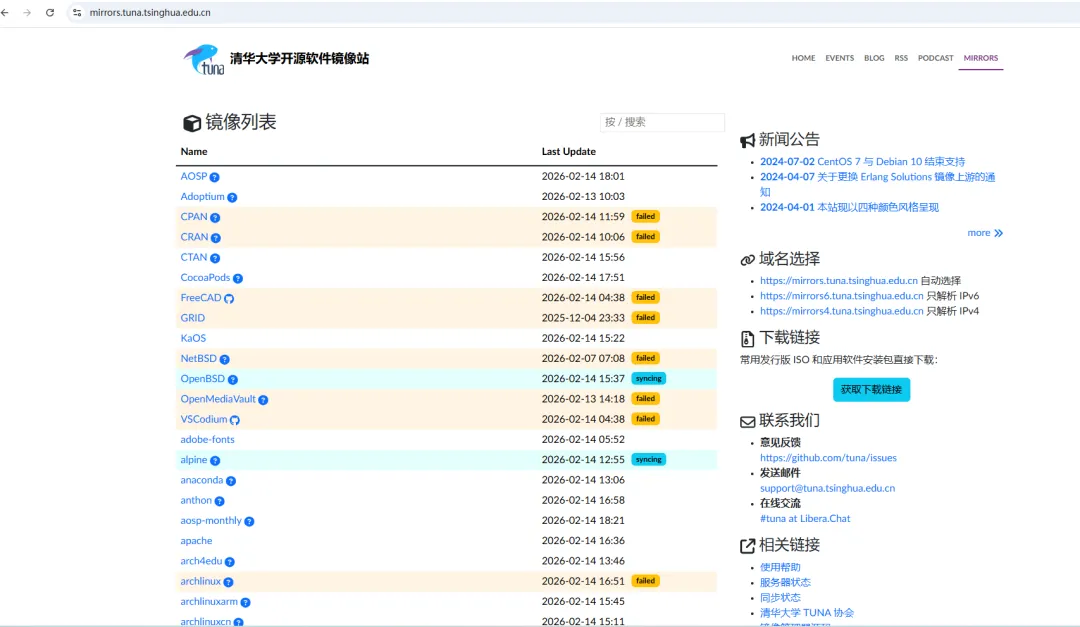Viewport: 1080px width, 627px height.
Task: Open the NetBSD help icon
Action: [x=225, y=359]
